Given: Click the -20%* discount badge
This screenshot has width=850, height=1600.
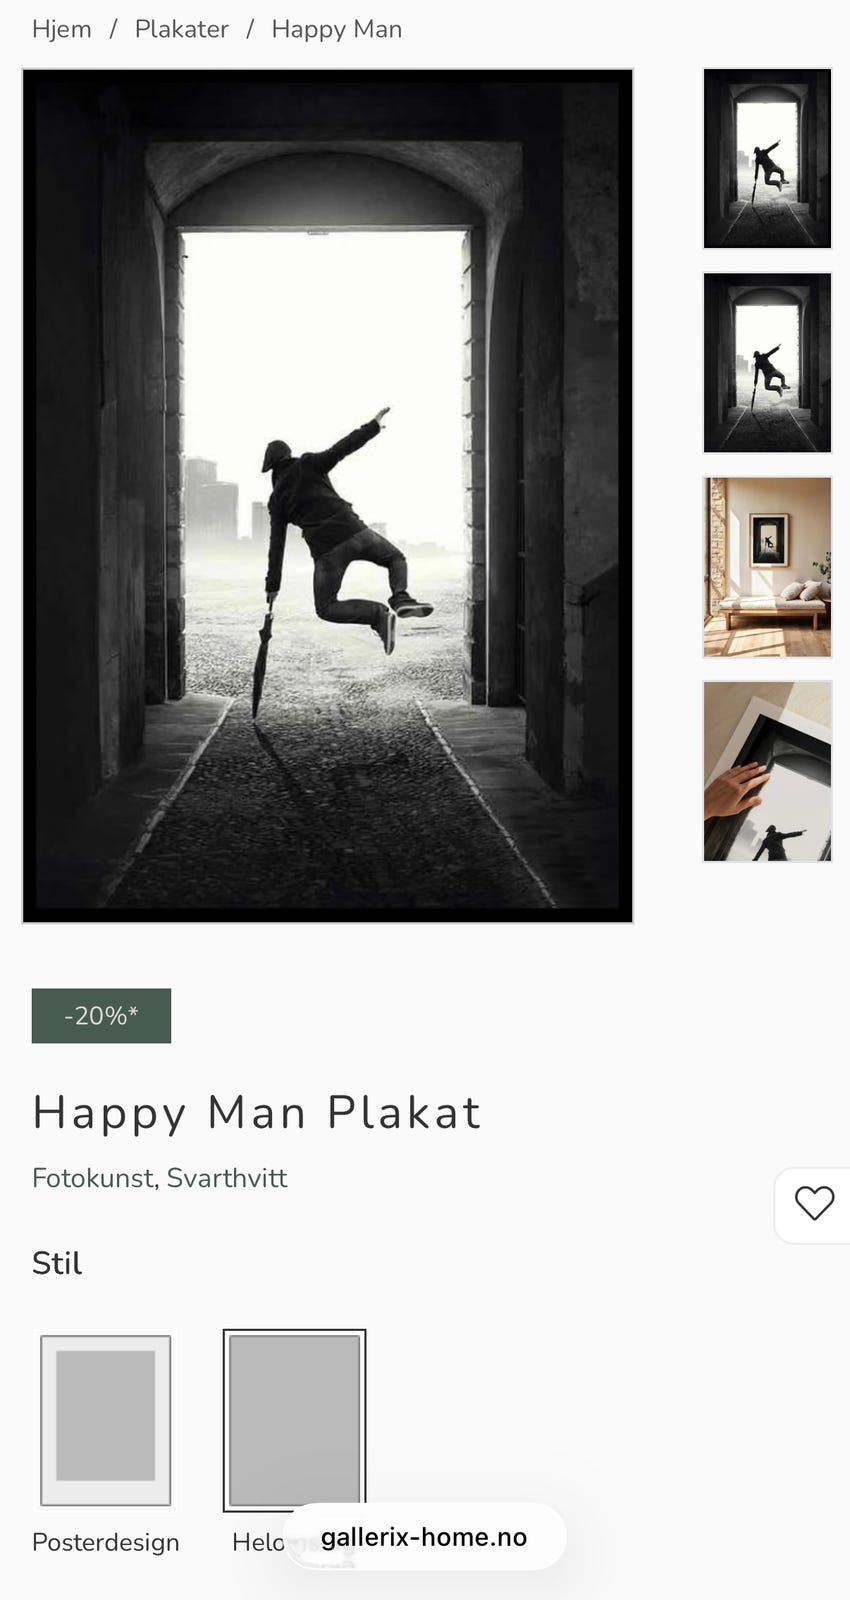Looking at the screenshot, I should click(101, 1016).
